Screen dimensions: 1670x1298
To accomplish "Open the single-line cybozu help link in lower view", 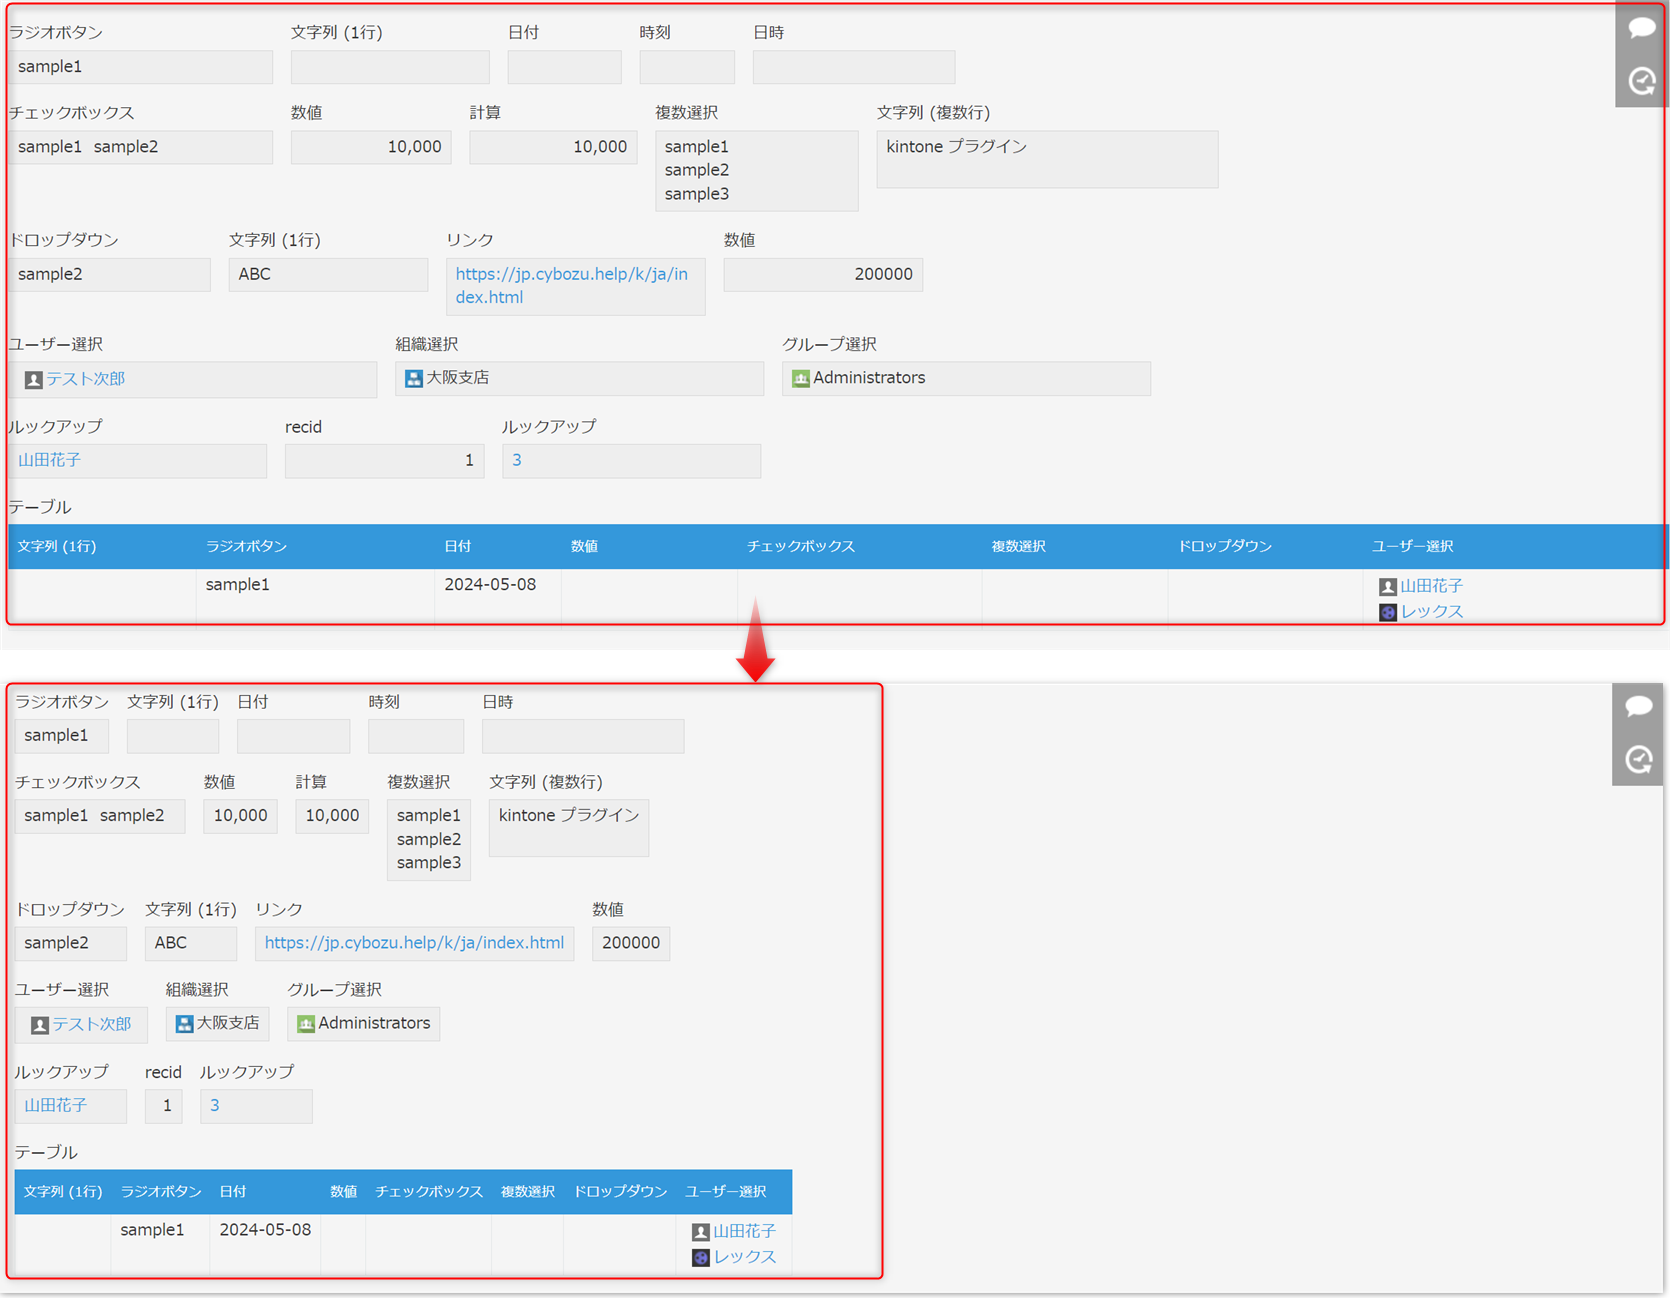I will (414, 943).
